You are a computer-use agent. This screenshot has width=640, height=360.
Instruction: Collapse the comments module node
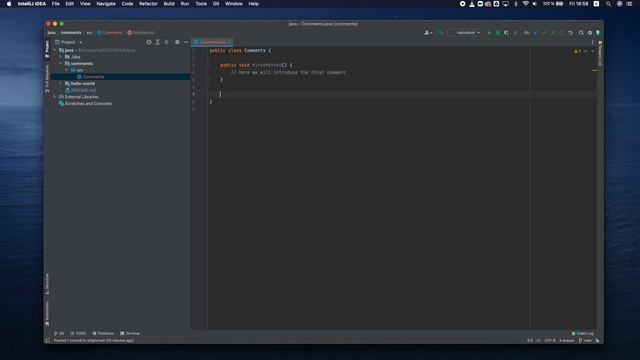(x=61, y=64)
